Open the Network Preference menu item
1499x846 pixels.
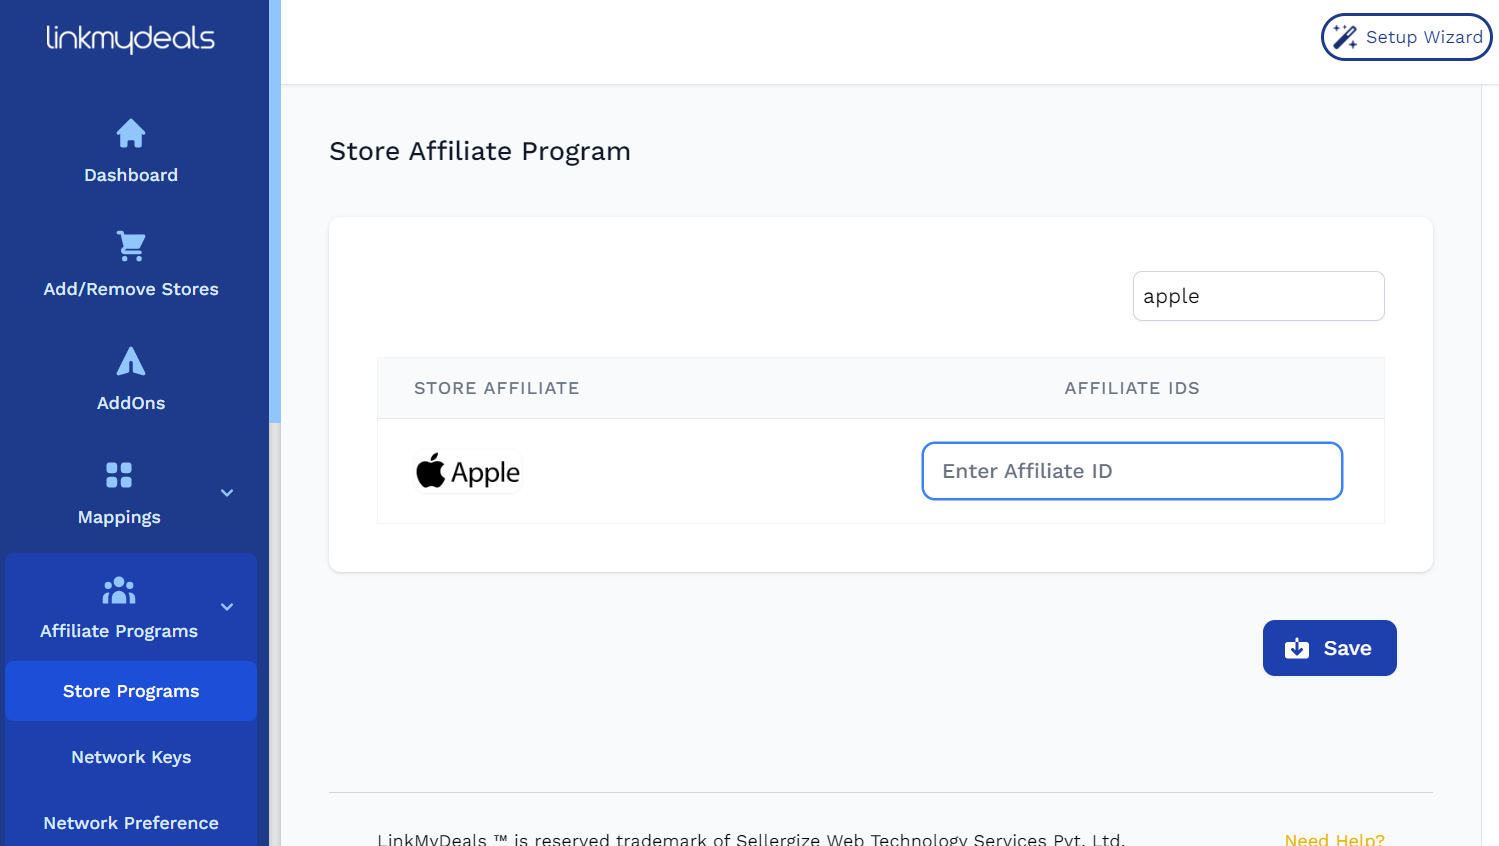[131, 822]
